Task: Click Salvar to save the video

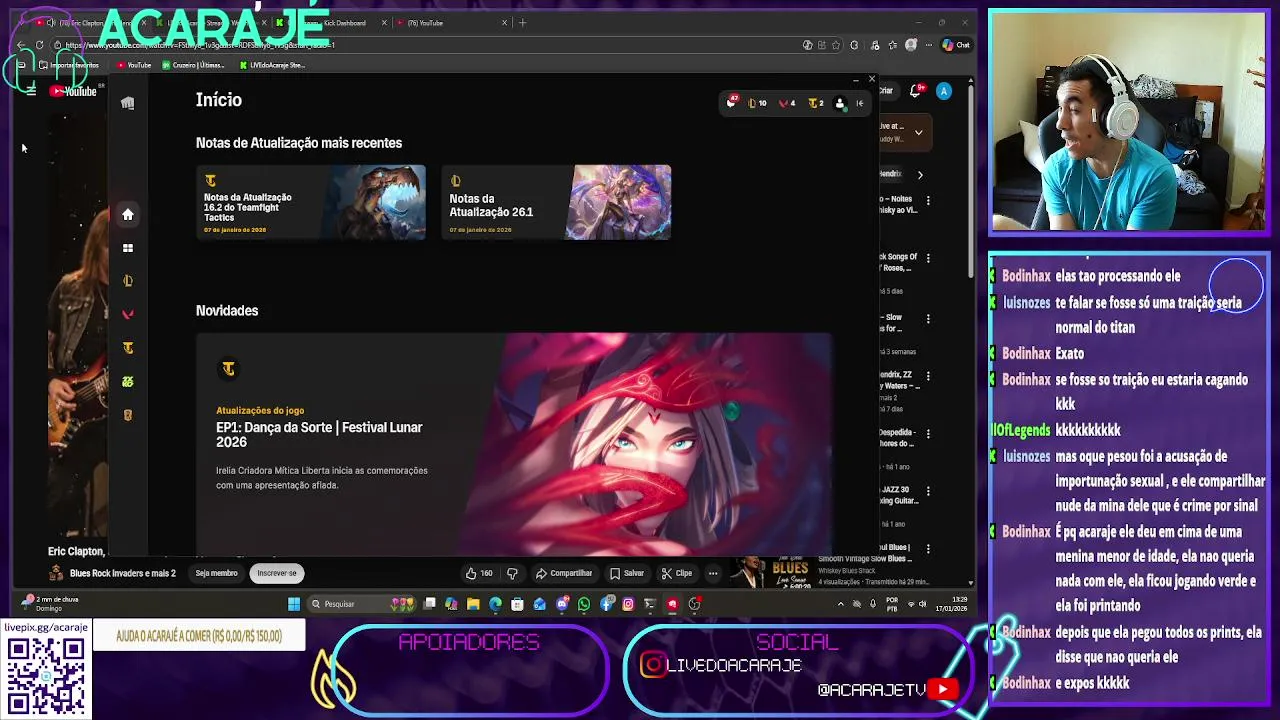Action: (627, 573)
